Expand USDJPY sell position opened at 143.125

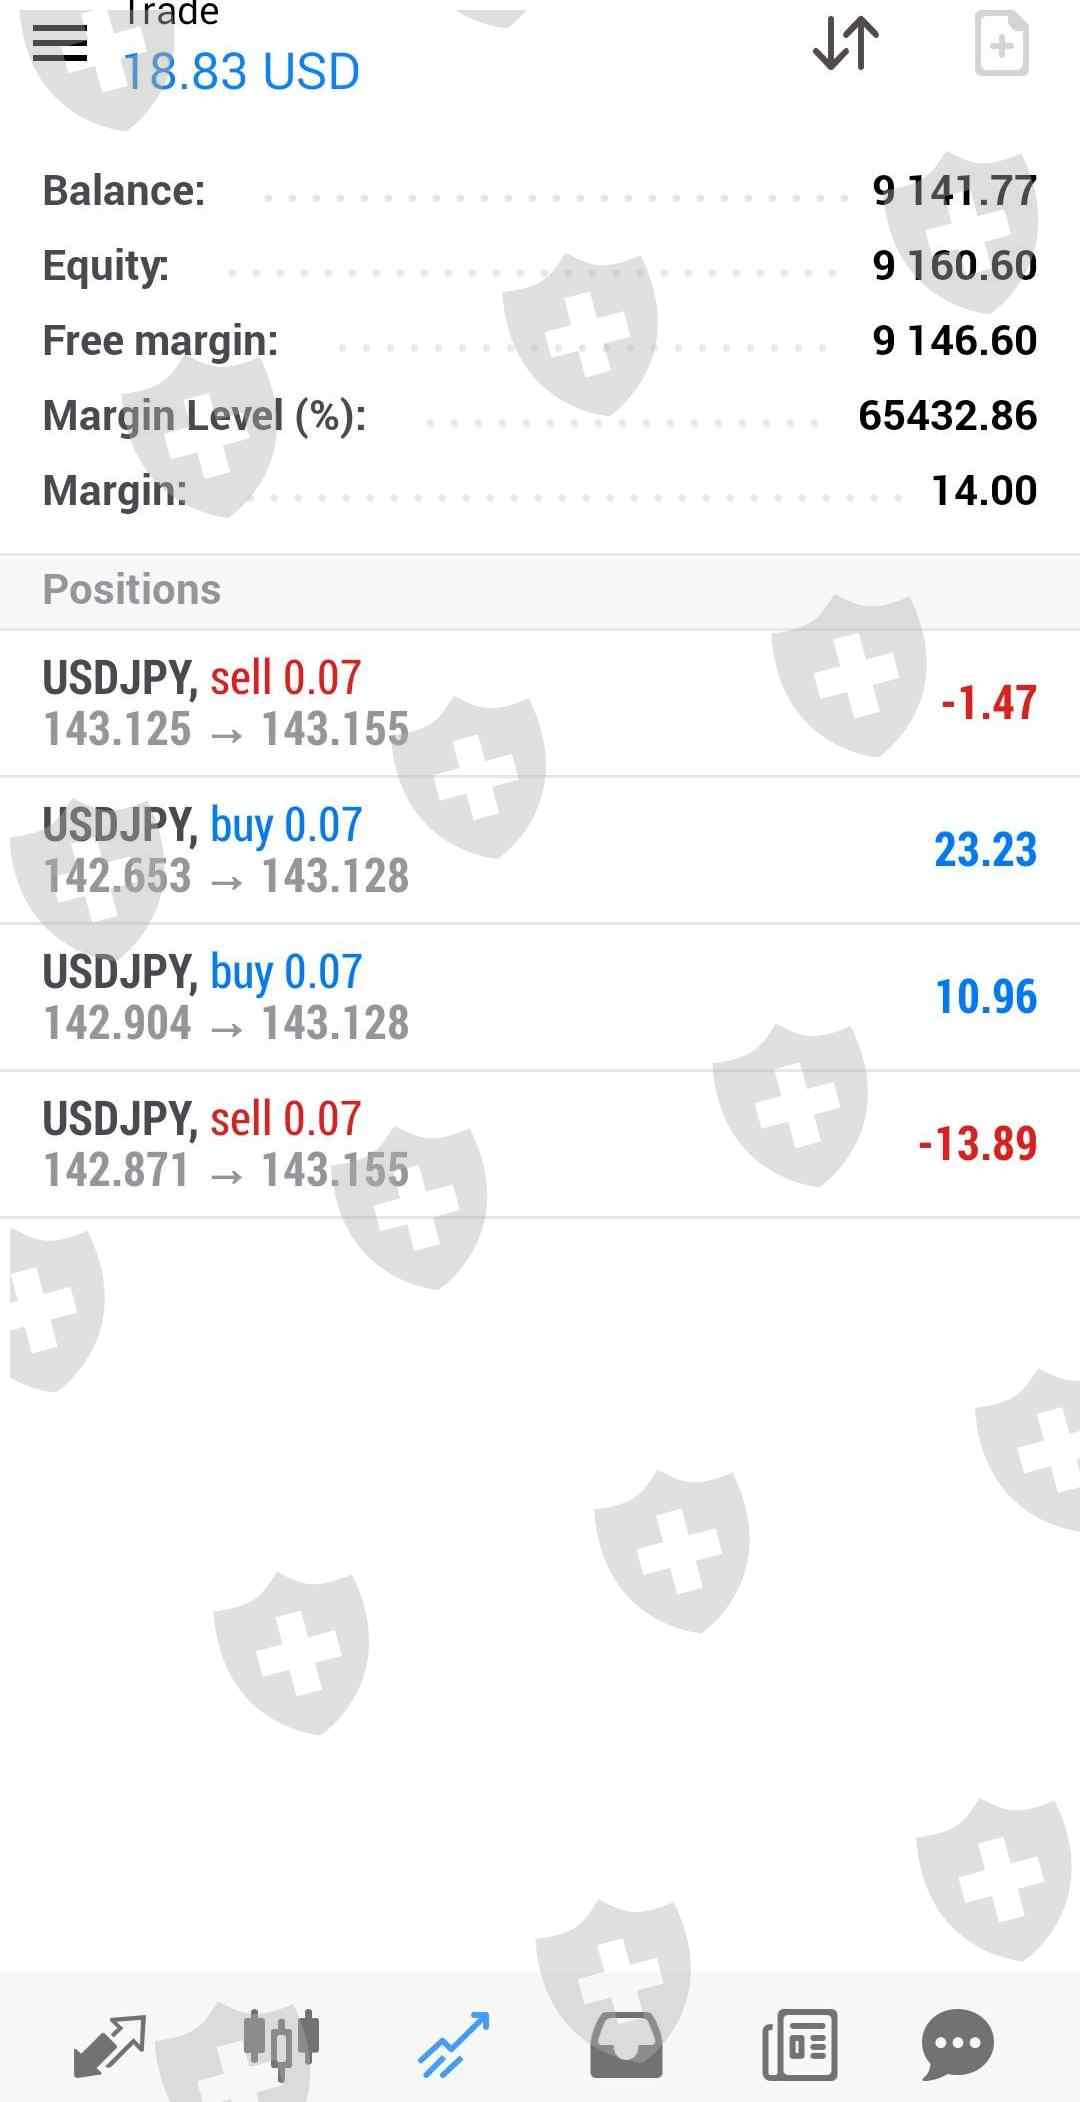point(540,703)
